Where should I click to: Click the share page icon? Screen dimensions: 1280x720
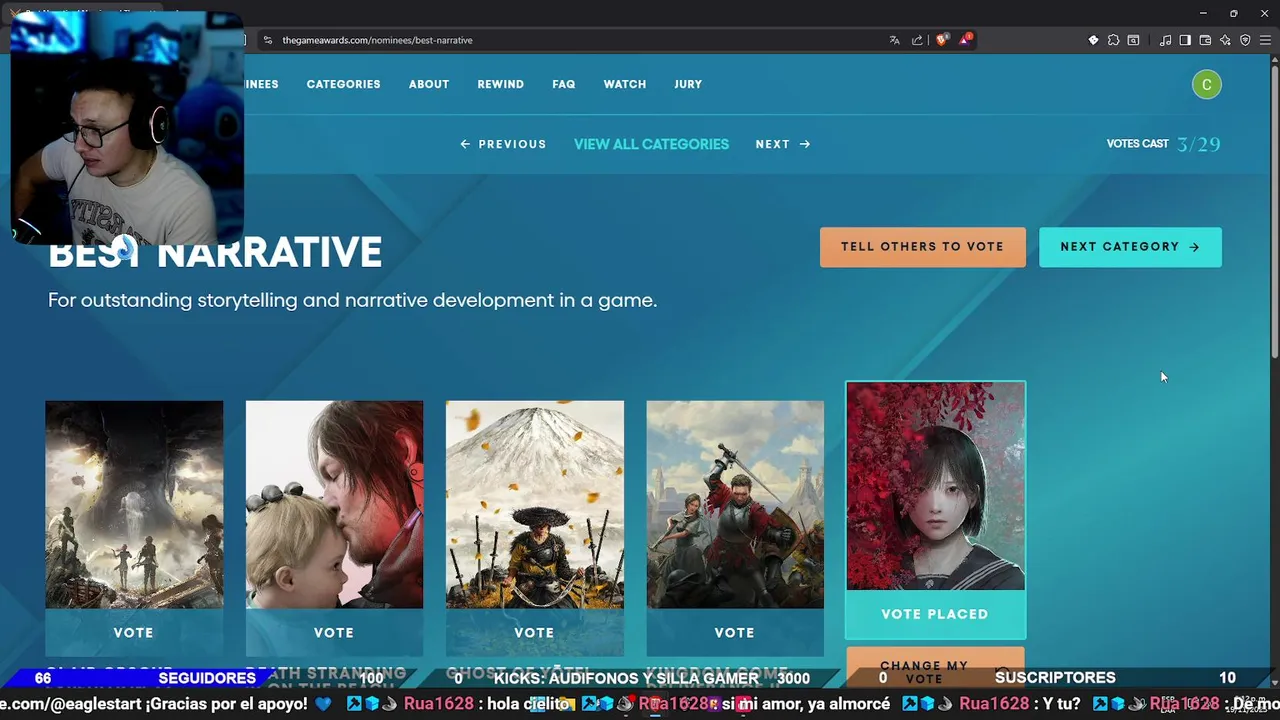coord(917,40)
